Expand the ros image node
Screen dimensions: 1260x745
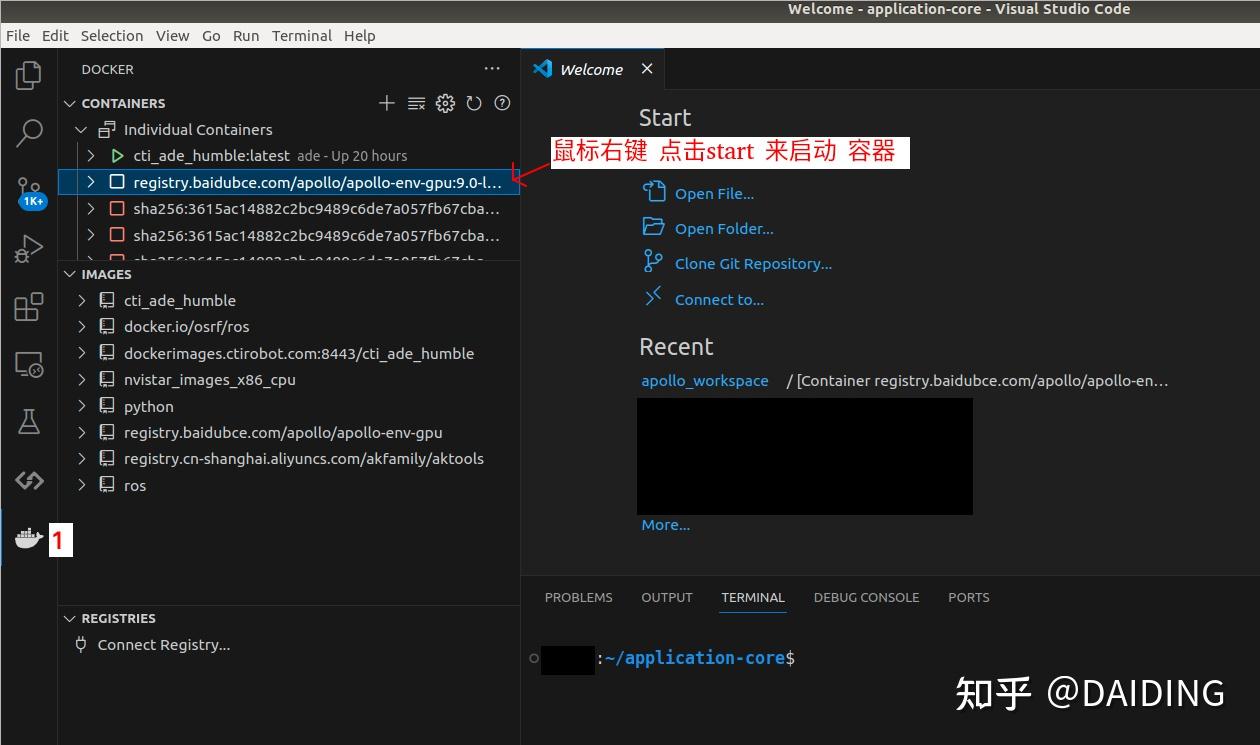82,485
